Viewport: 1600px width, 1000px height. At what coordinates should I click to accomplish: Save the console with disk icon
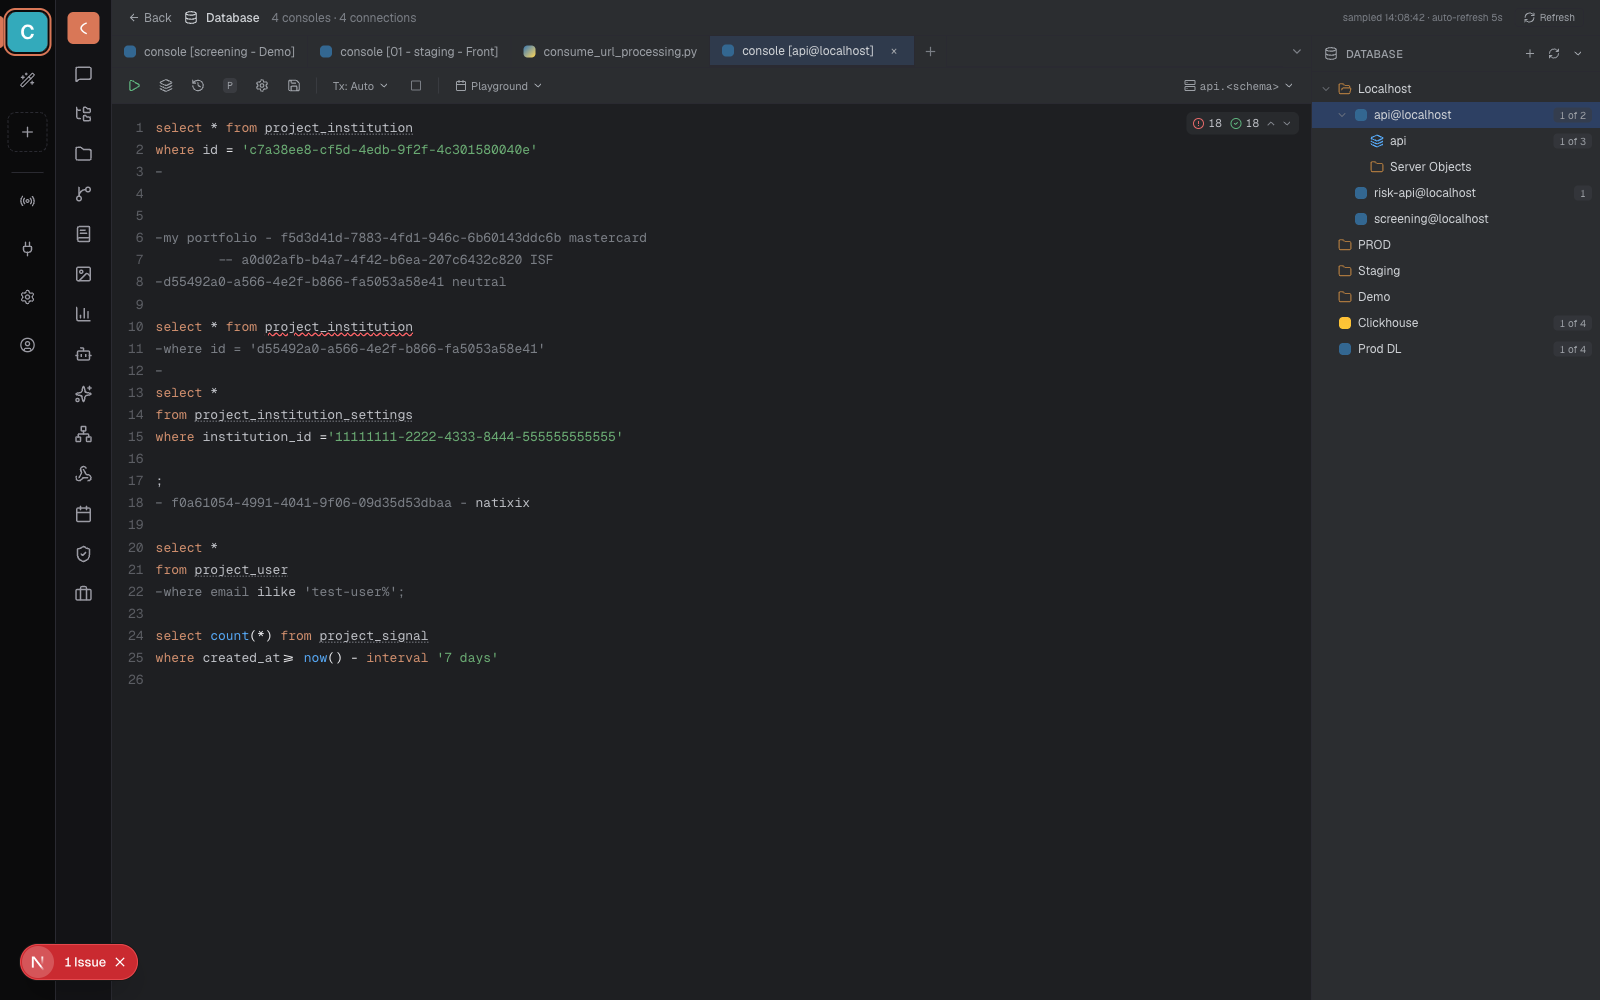tap(294, 86)
